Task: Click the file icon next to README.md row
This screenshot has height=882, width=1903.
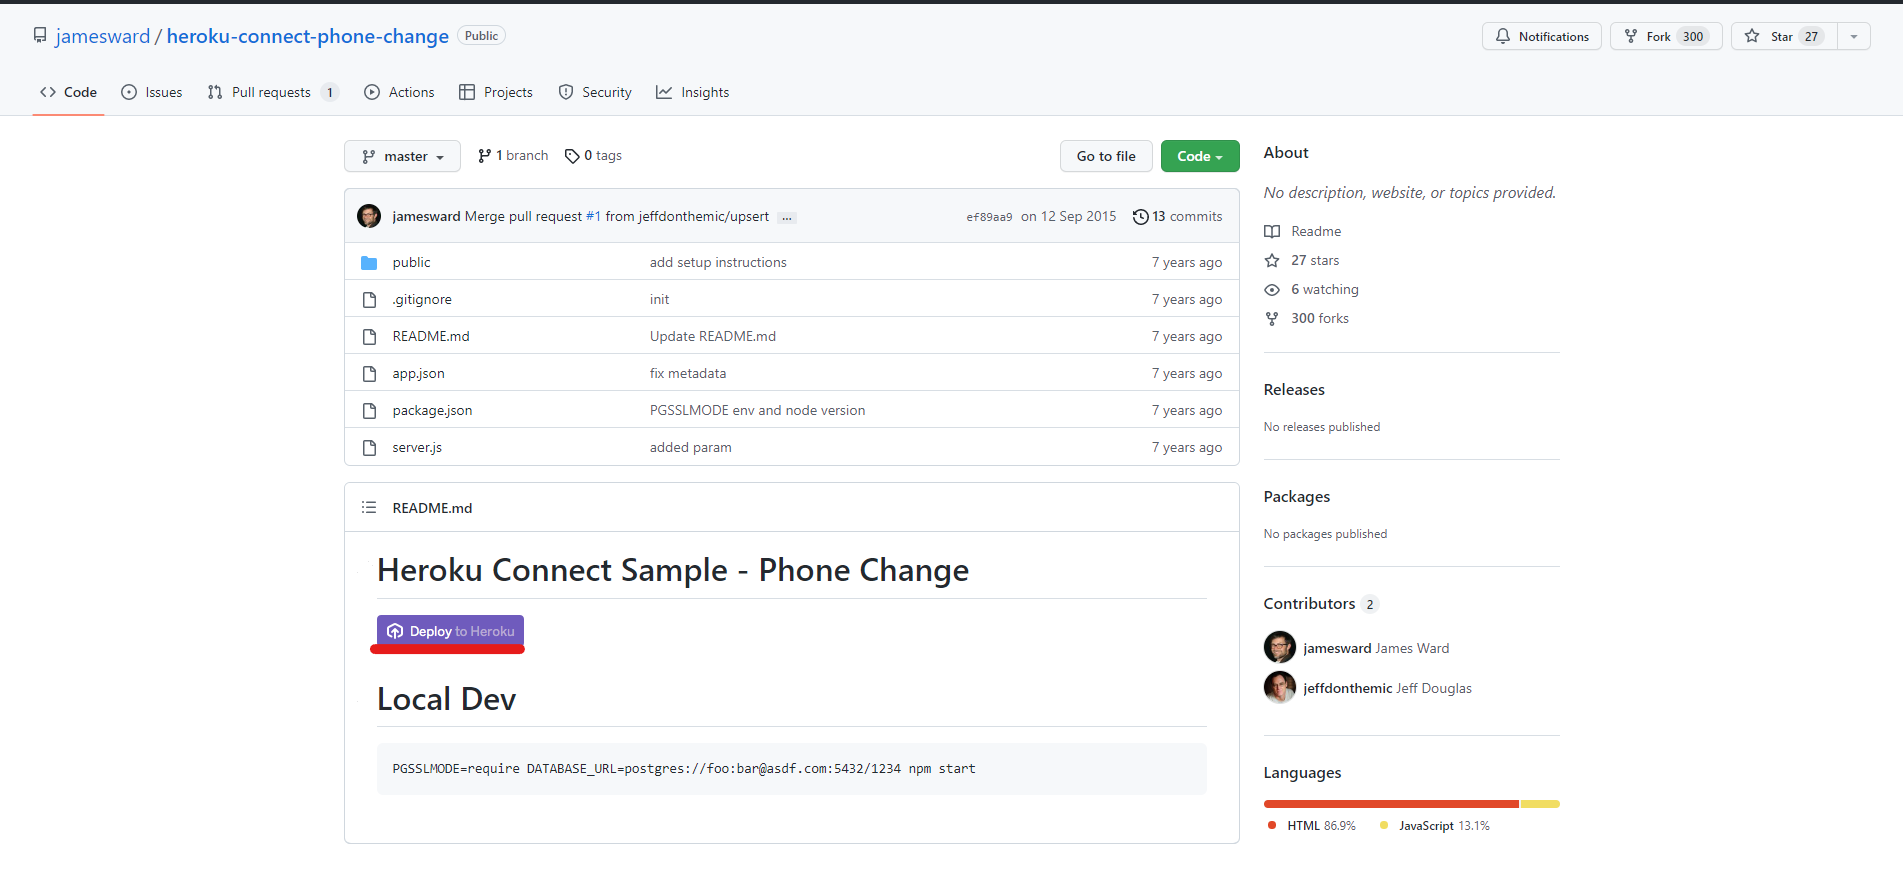Action: [369, 337]
